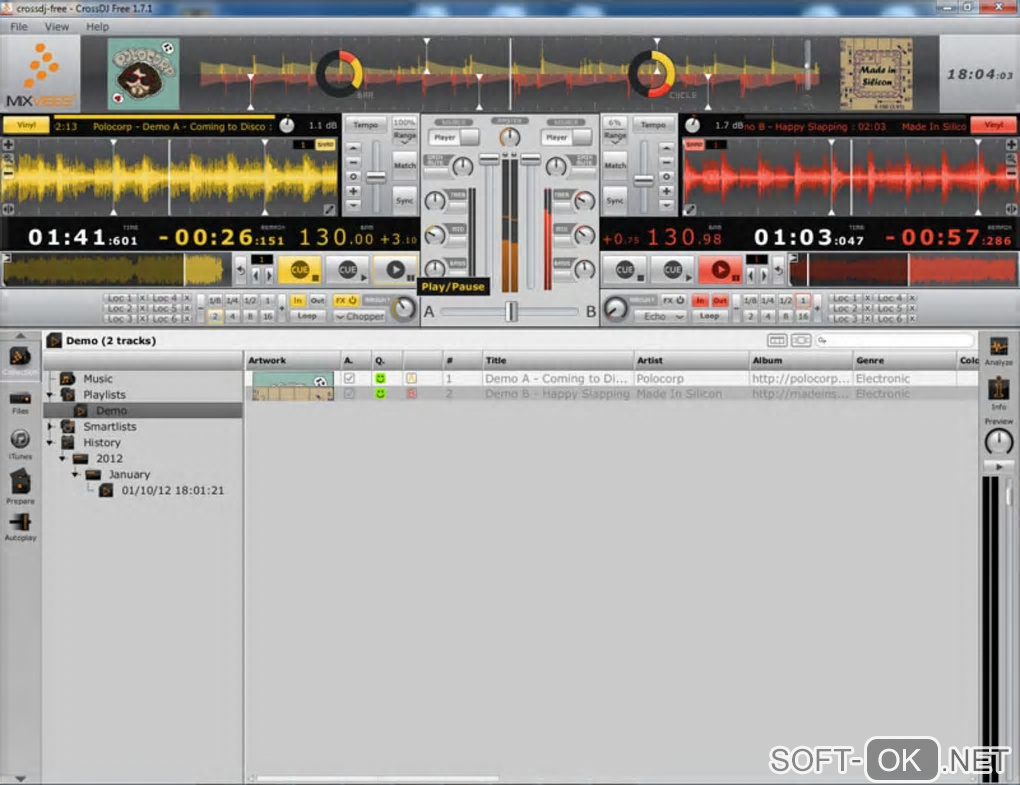Click deck B red Play/Pause button
The width and height of the screenshot is (1020, 785).
coord(720,270)
